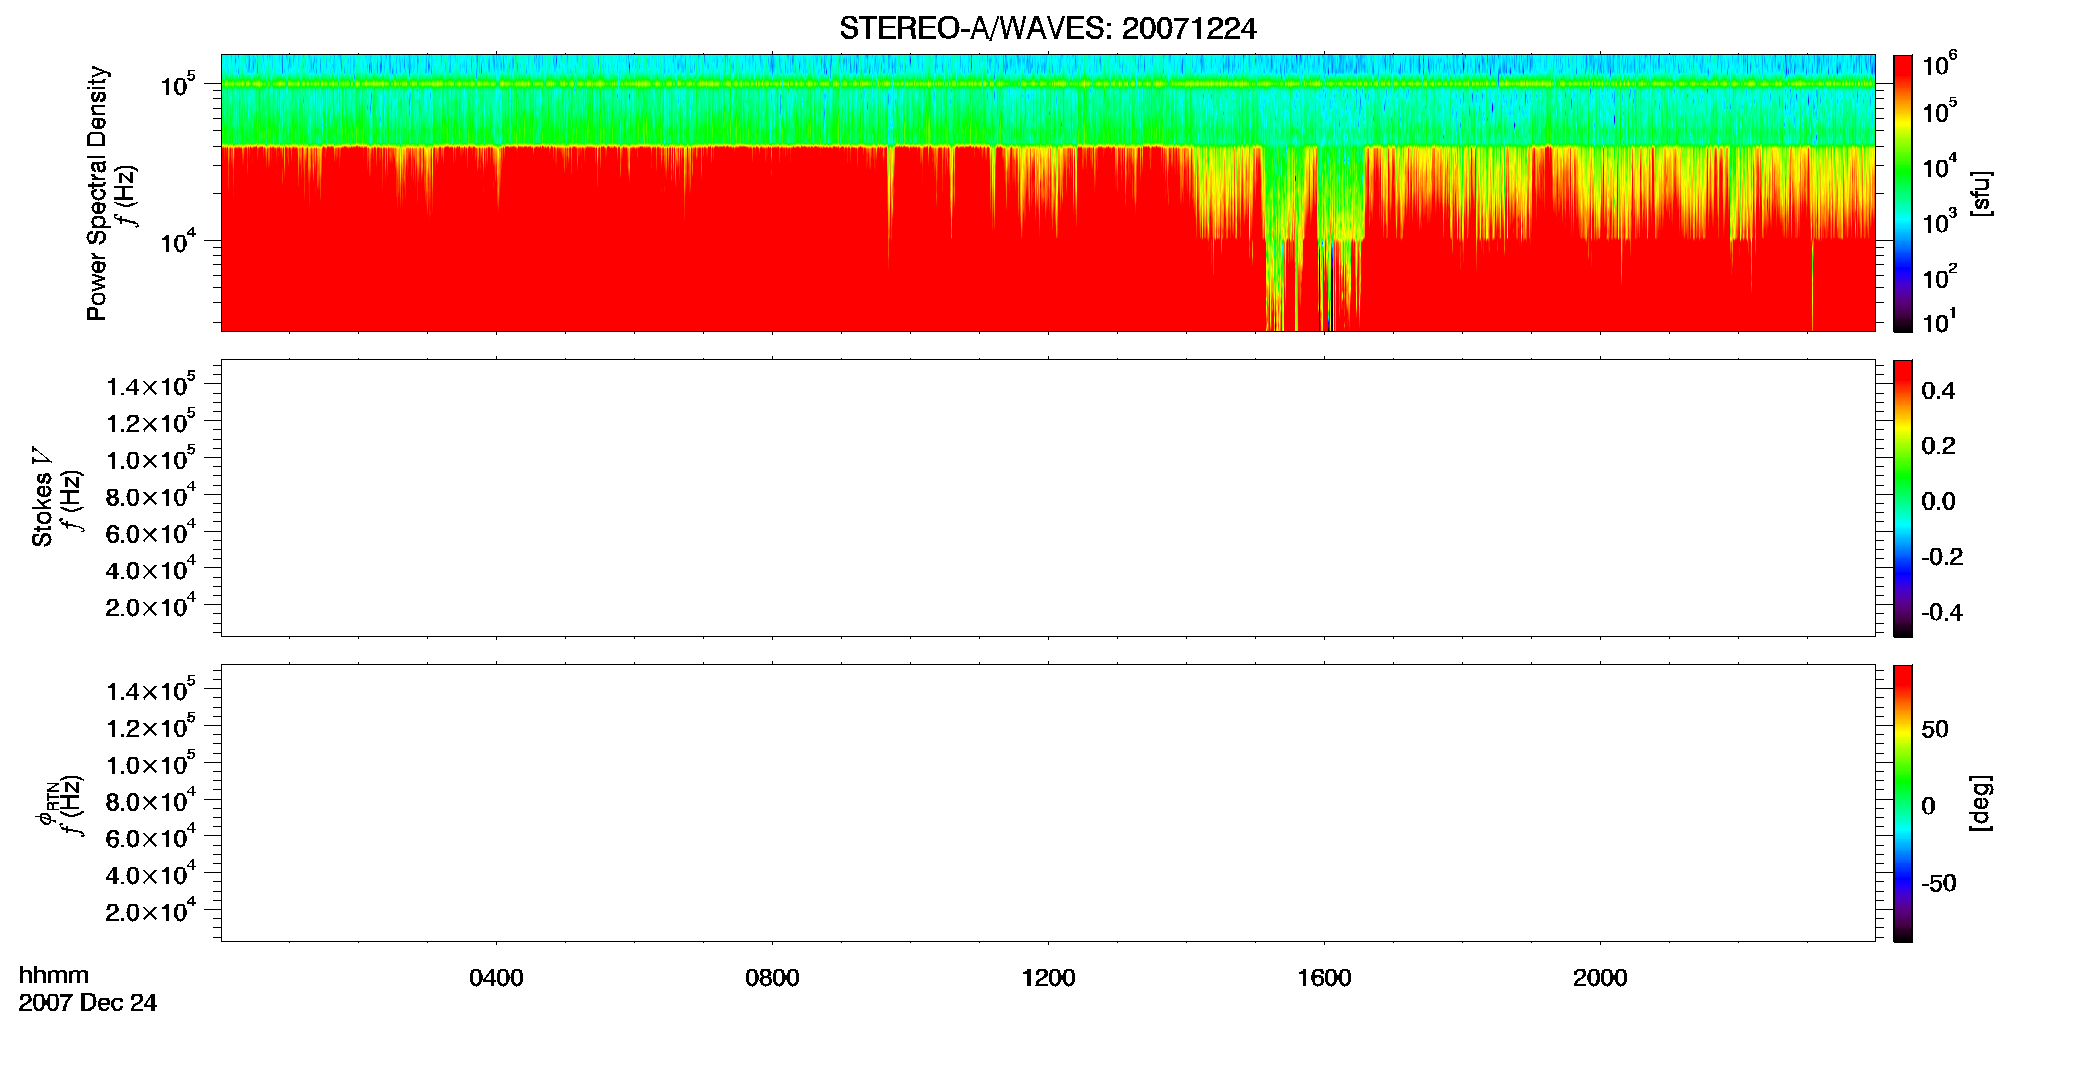Screen dimensions: 2096x1080
Task: Click the 2007 Dec 24 date label
Action: [x=88, y=1003]
